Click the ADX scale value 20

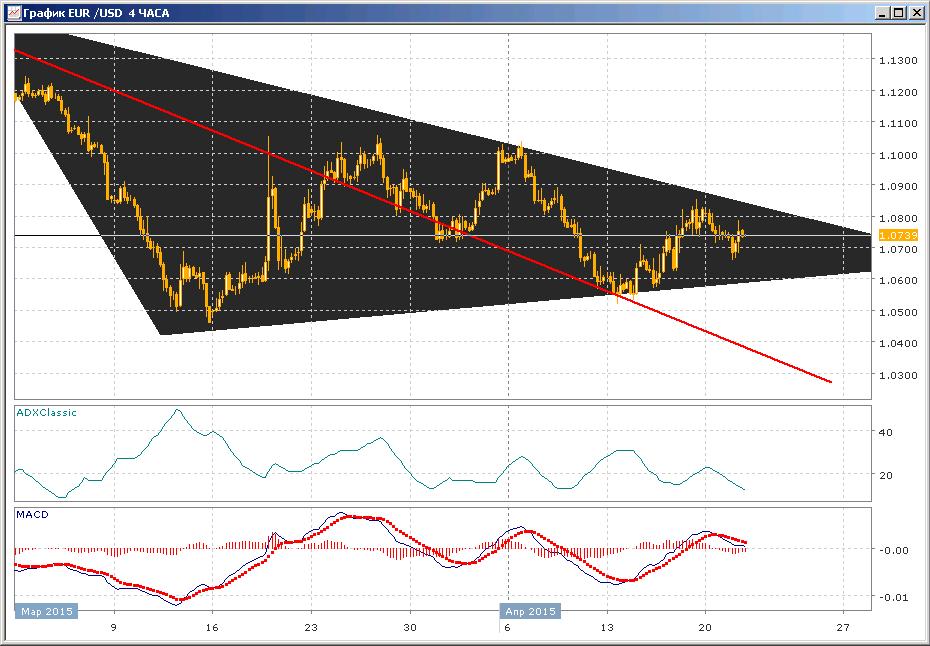pyautogui.click(x=886, y=475)
